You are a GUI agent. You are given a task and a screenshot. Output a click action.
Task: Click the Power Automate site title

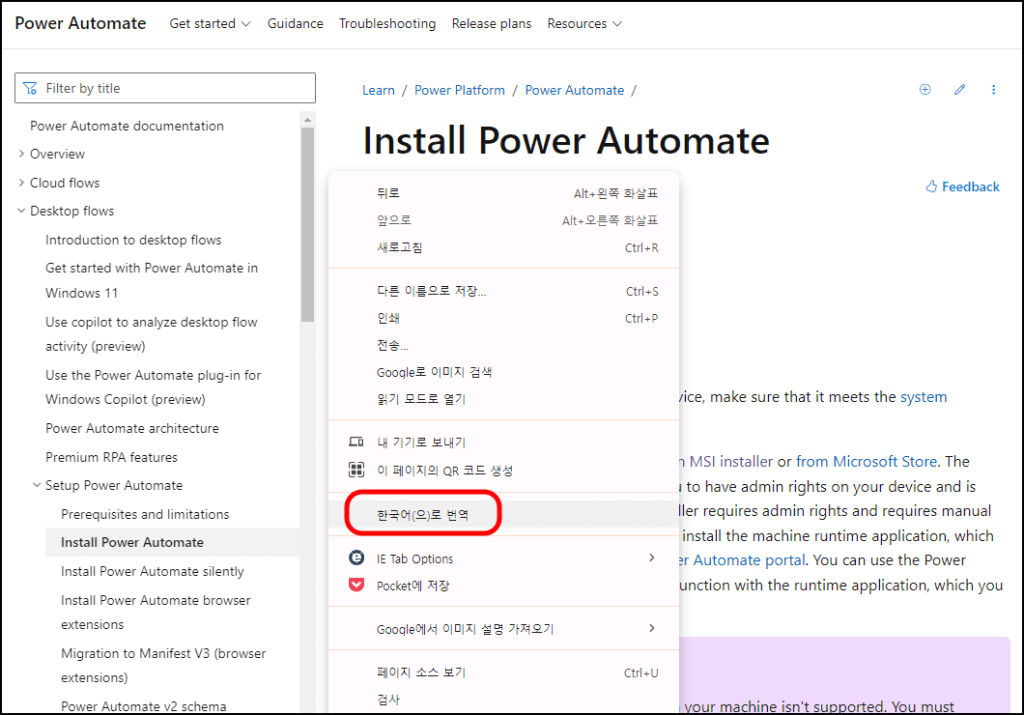pos(80,23)
